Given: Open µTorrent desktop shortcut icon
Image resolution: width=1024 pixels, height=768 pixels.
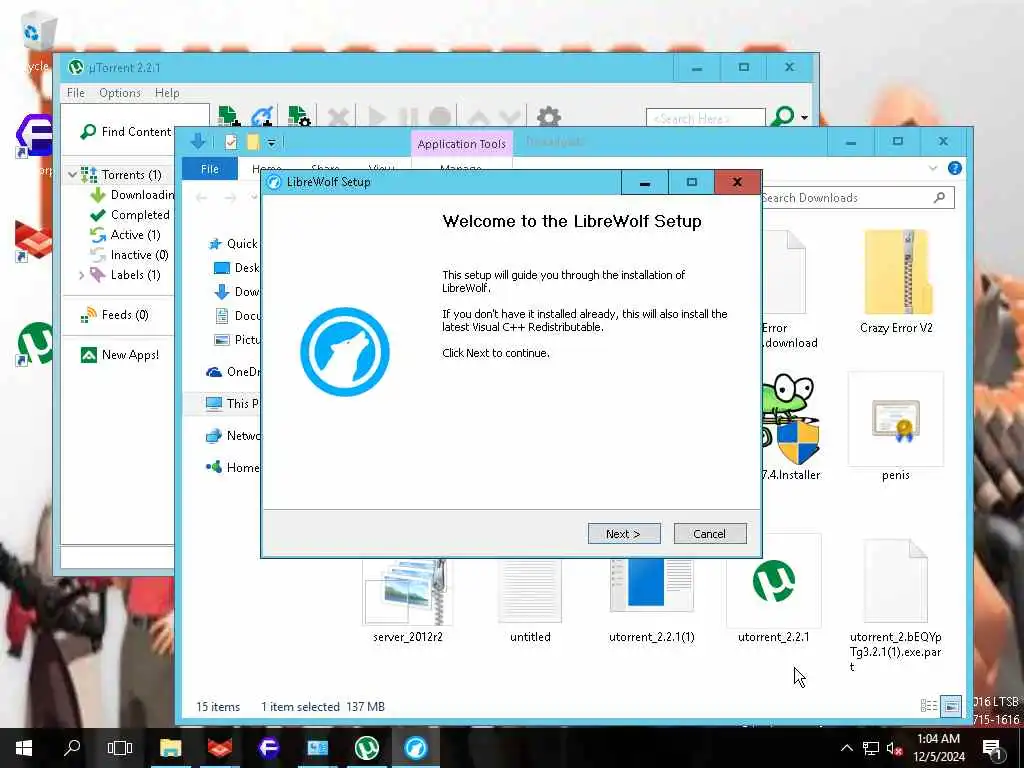Looking at the screenshot, I should click(x=34, y=344).
